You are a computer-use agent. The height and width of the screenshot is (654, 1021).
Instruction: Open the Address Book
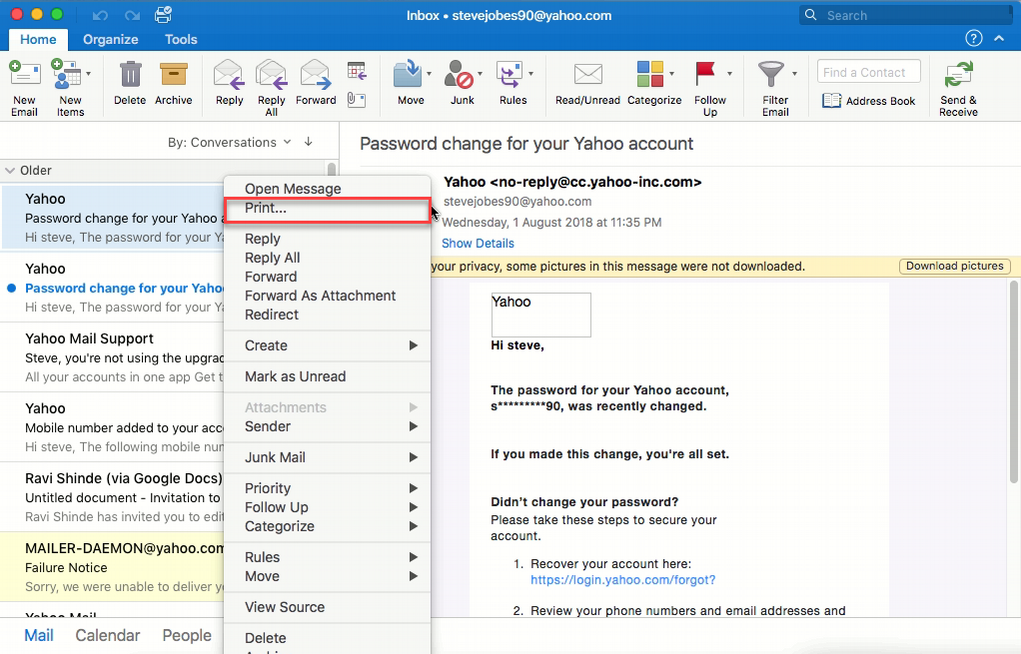pyautogui.click(x=868, y=101)
